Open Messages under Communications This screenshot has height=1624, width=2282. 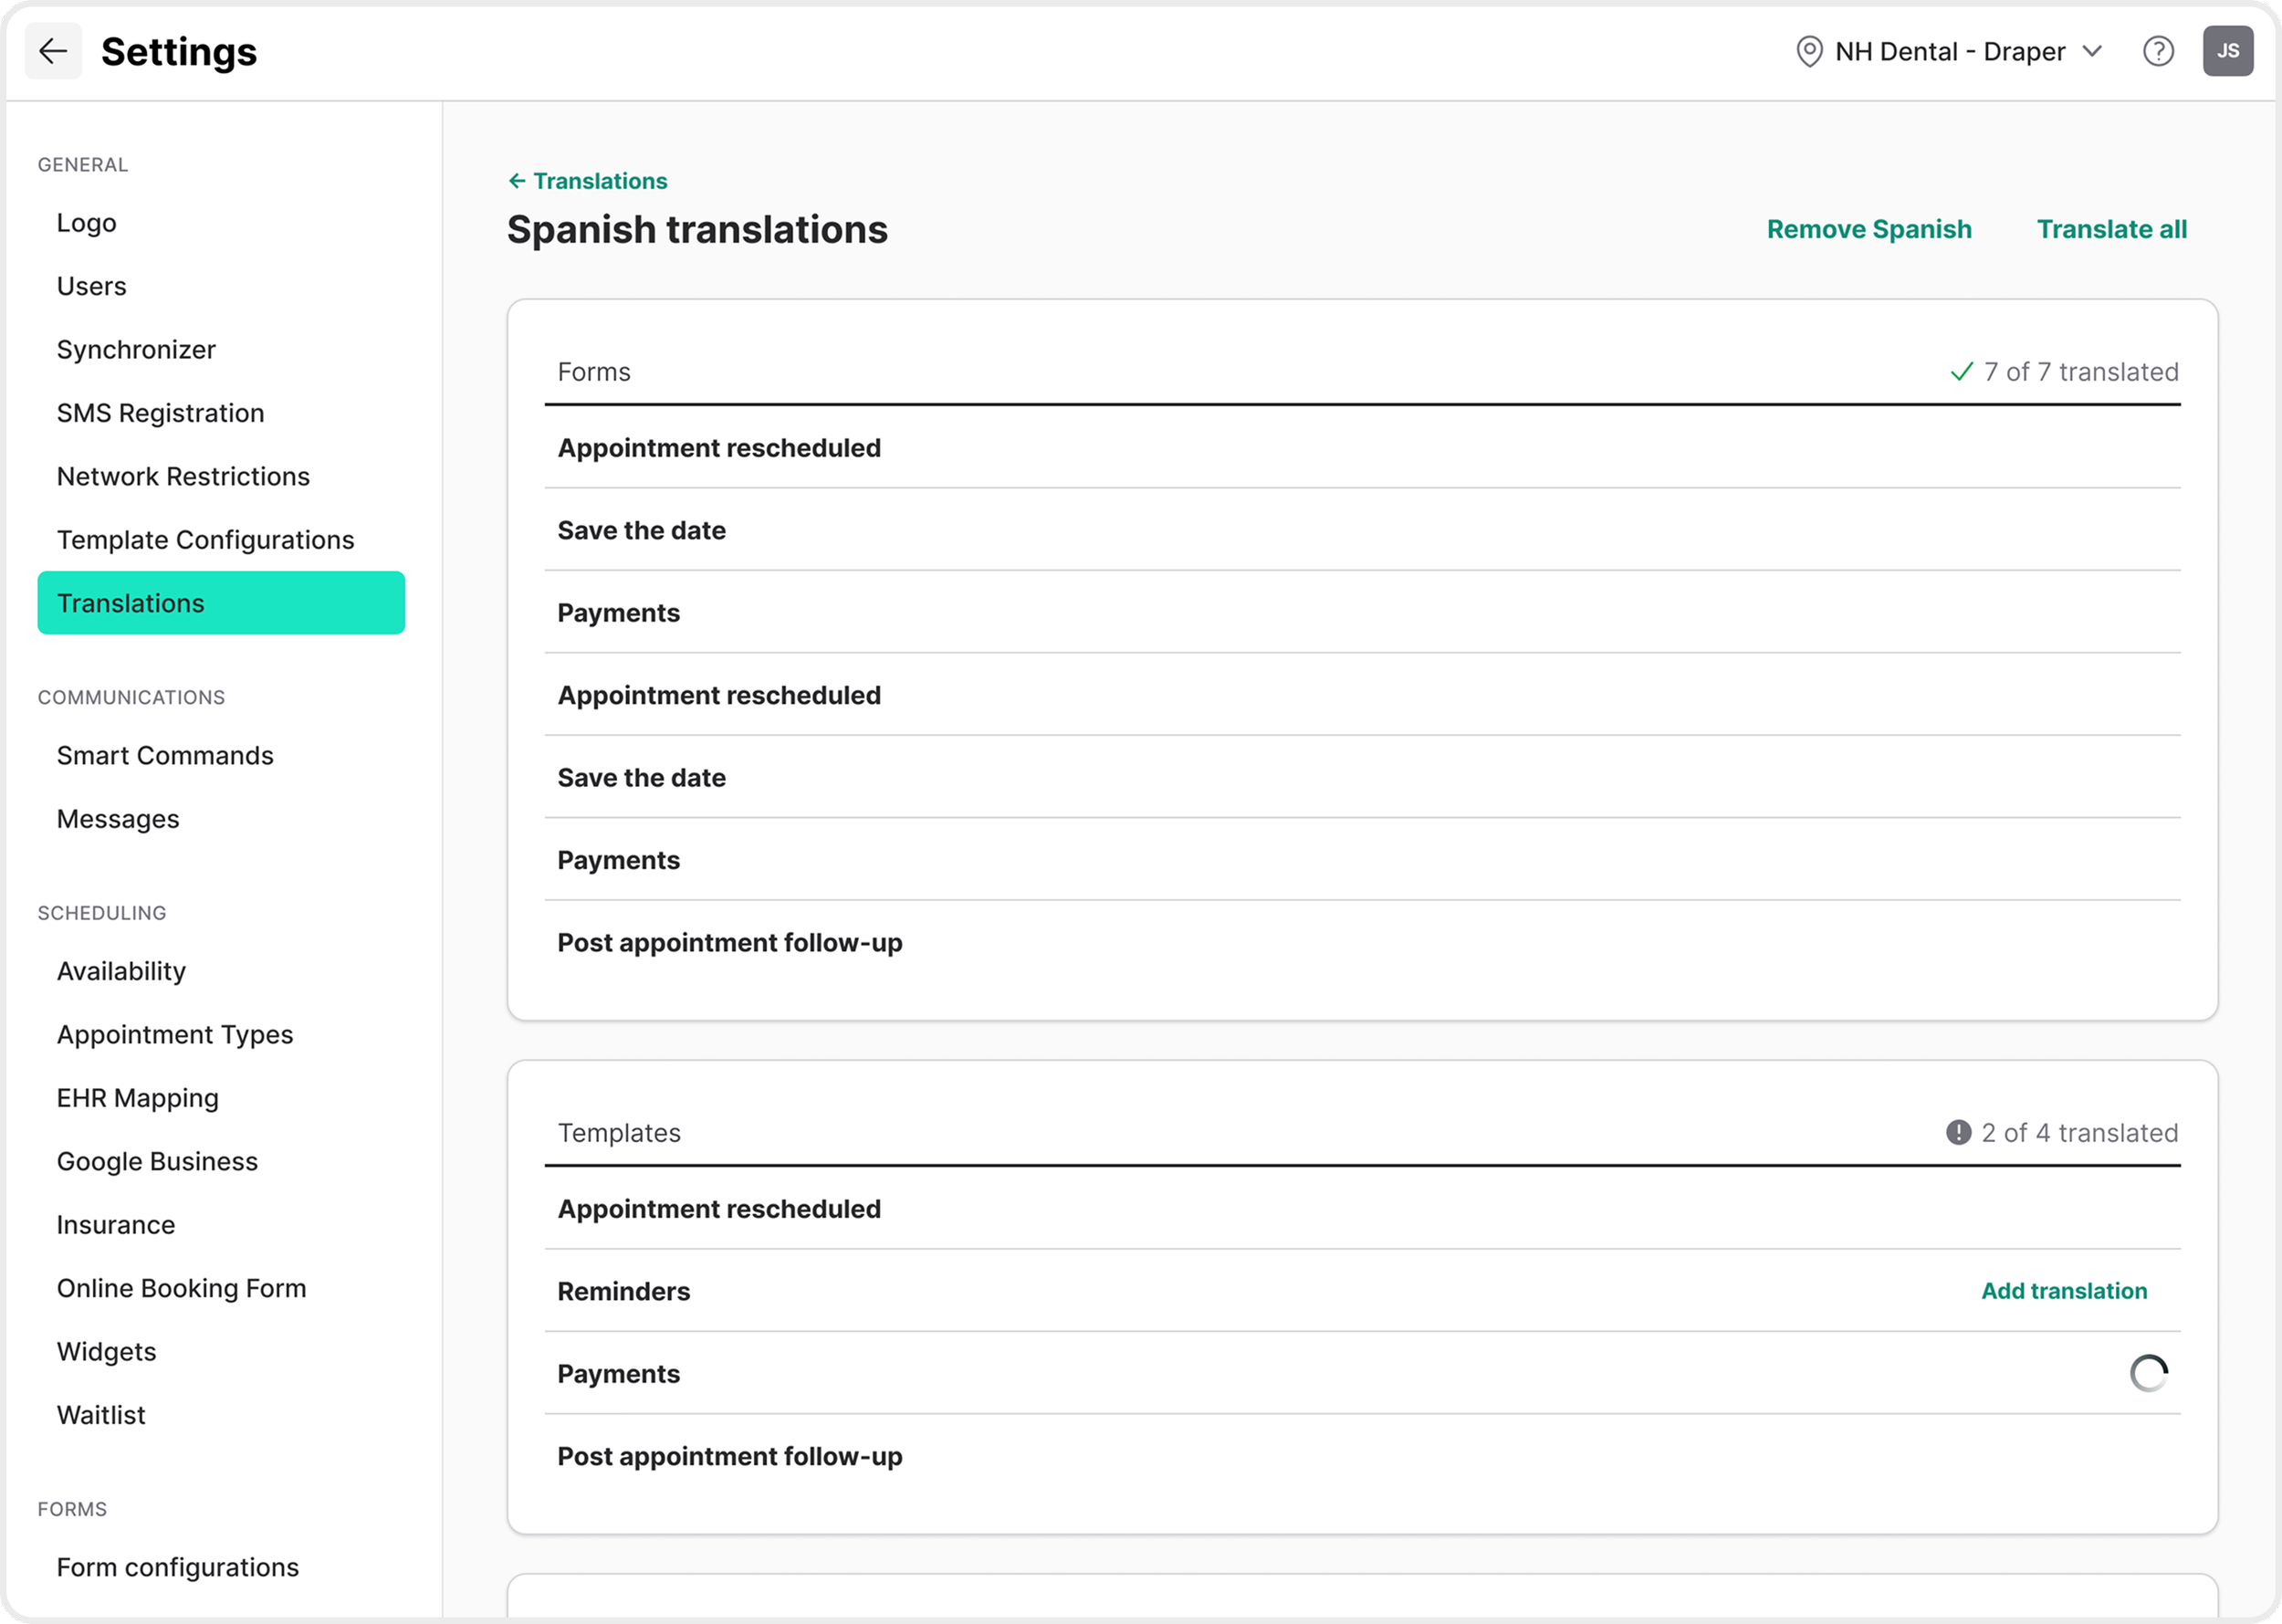click(x=221, y=819)
